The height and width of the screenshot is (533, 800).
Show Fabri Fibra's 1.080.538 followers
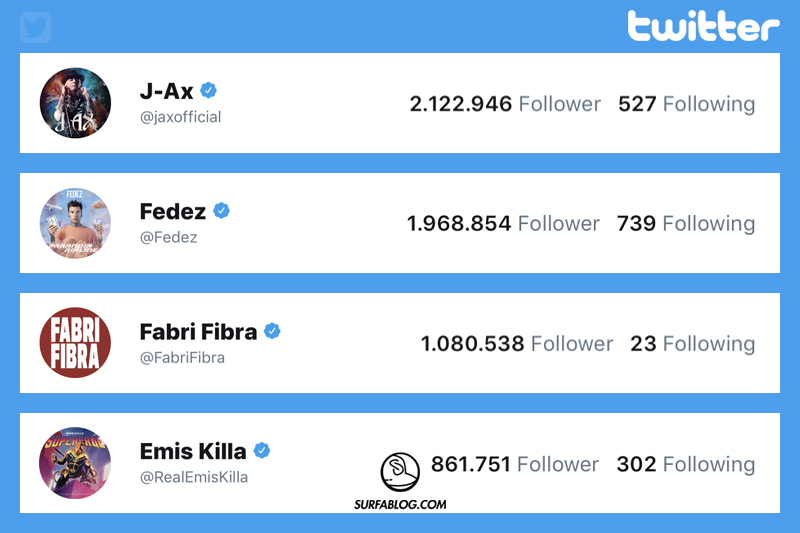(516, 344)
